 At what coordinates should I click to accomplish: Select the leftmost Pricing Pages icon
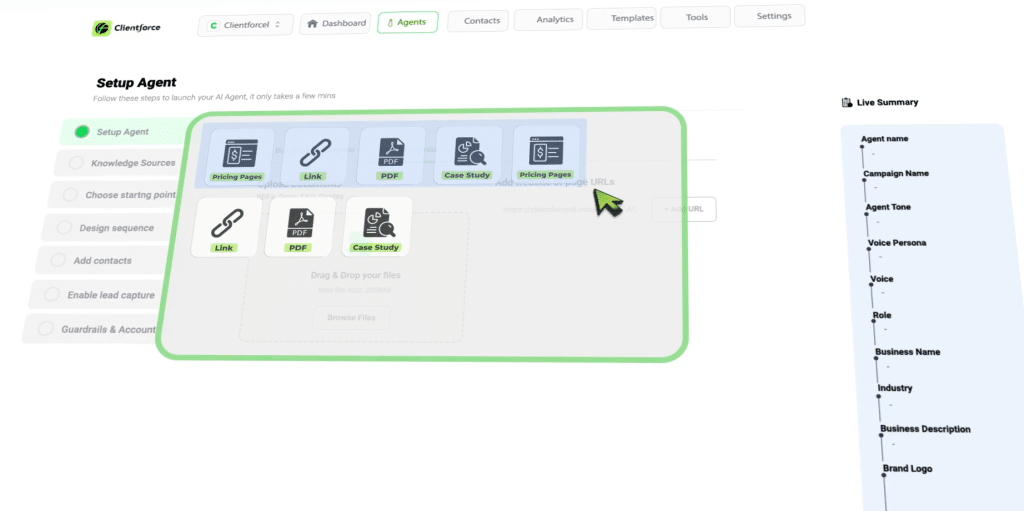click(237, 153)
